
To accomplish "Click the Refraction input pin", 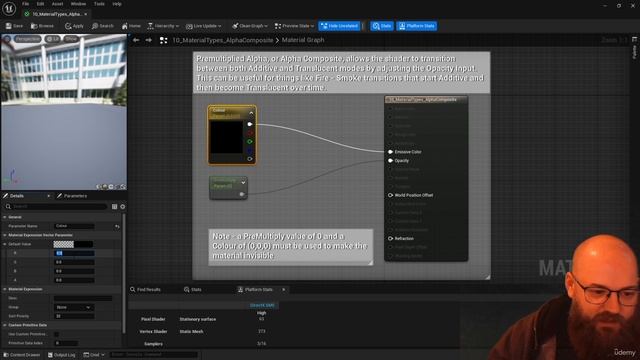I will 390,239.
